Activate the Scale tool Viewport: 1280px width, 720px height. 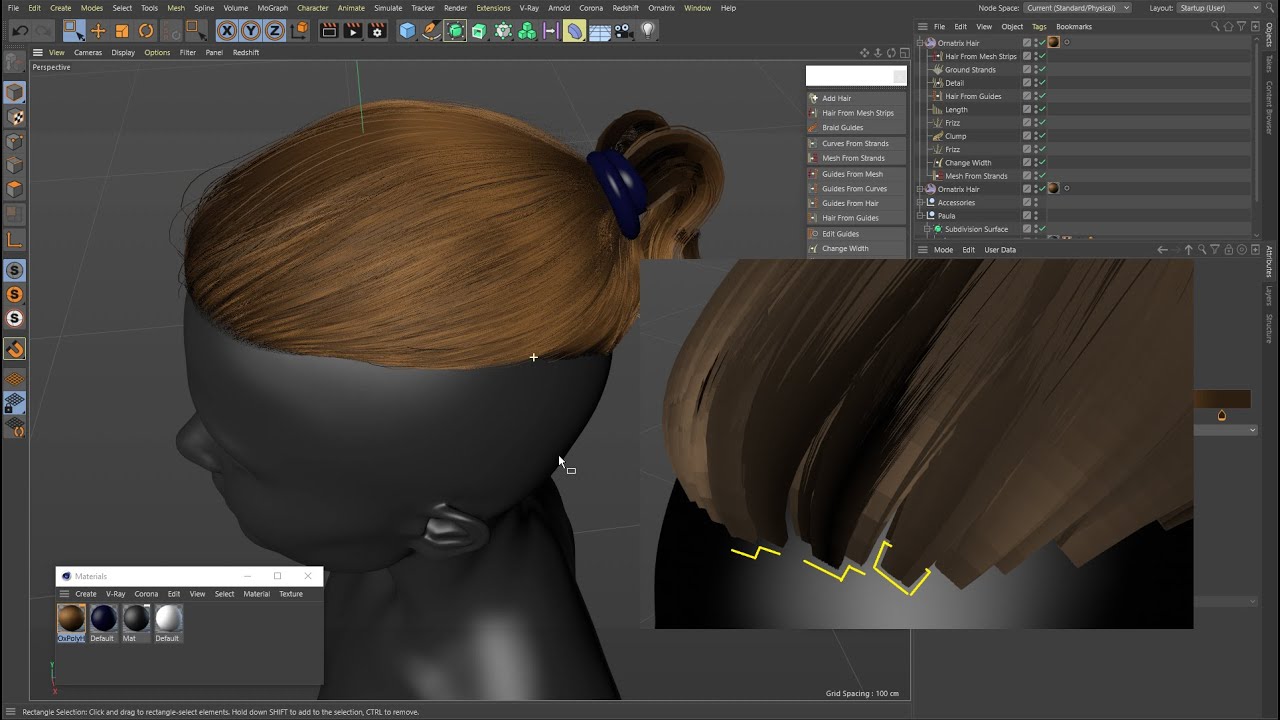pos(122,31)
